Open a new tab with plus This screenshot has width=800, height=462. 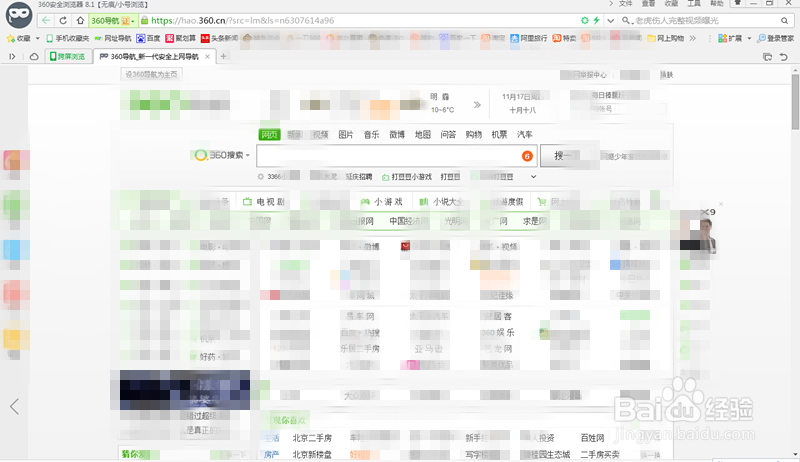click(x=223, y=57)
